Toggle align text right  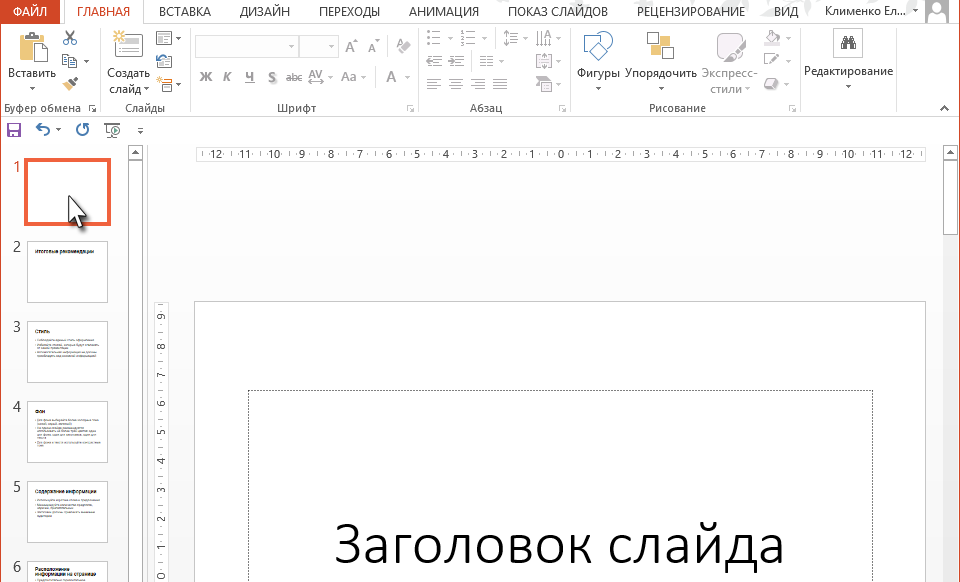478,84
